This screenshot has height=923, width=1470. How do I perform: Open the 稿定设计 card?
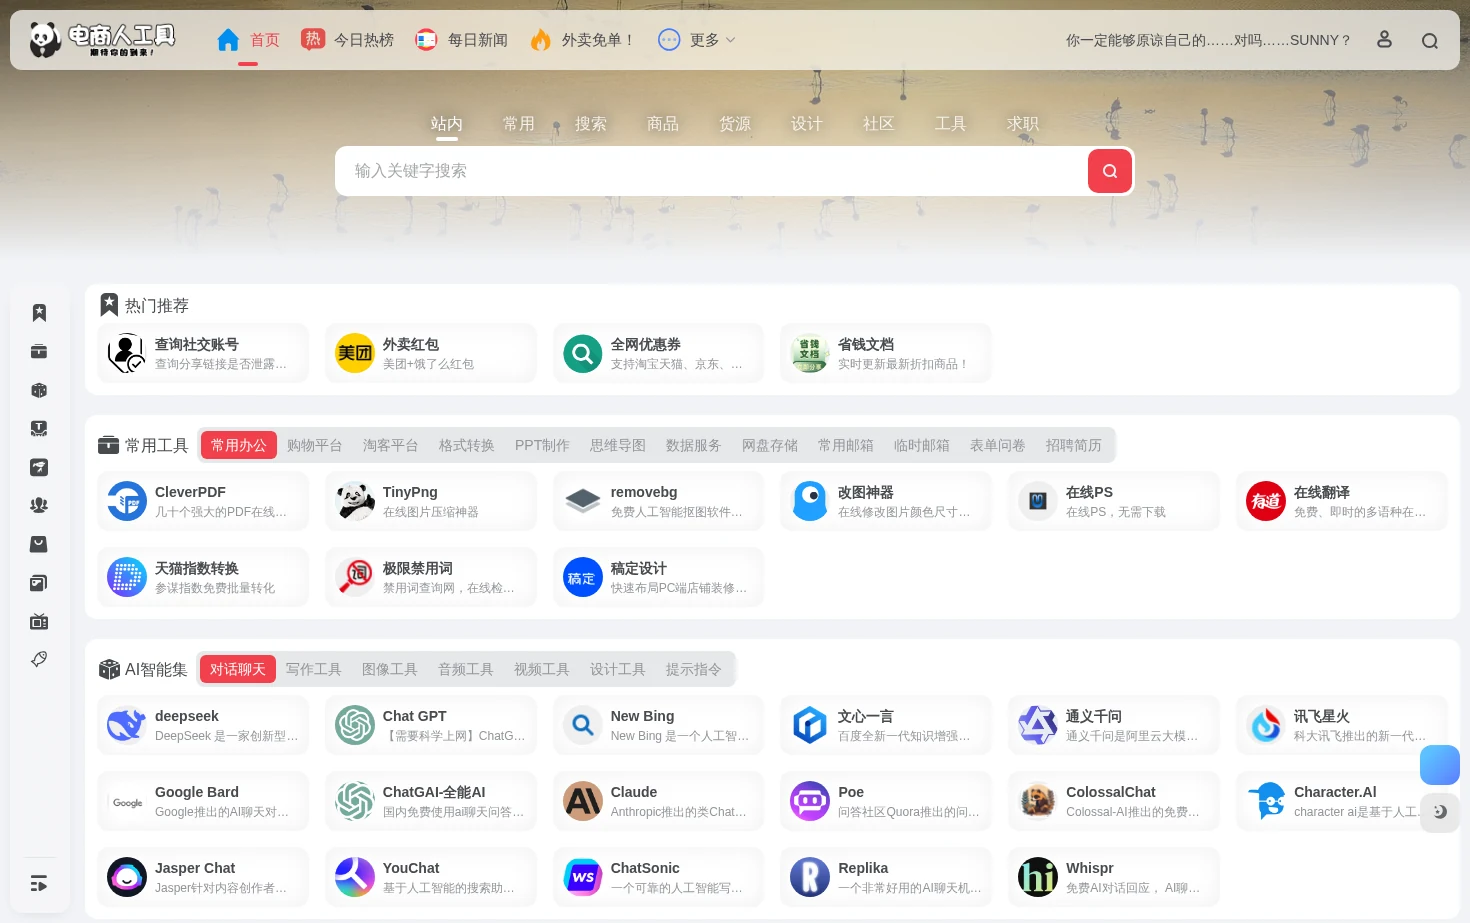pos(659,577)
